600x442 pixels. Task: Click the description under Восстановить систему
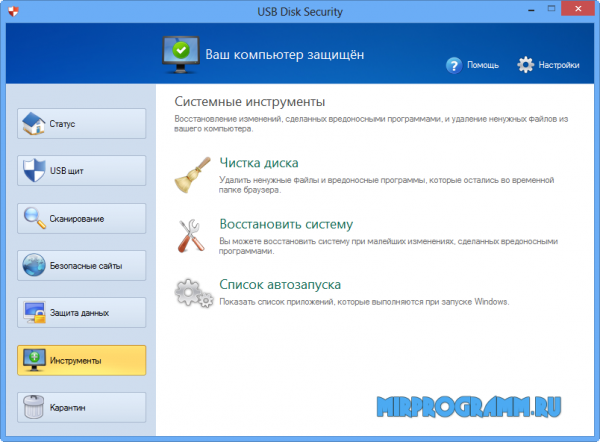pos(388,246)
